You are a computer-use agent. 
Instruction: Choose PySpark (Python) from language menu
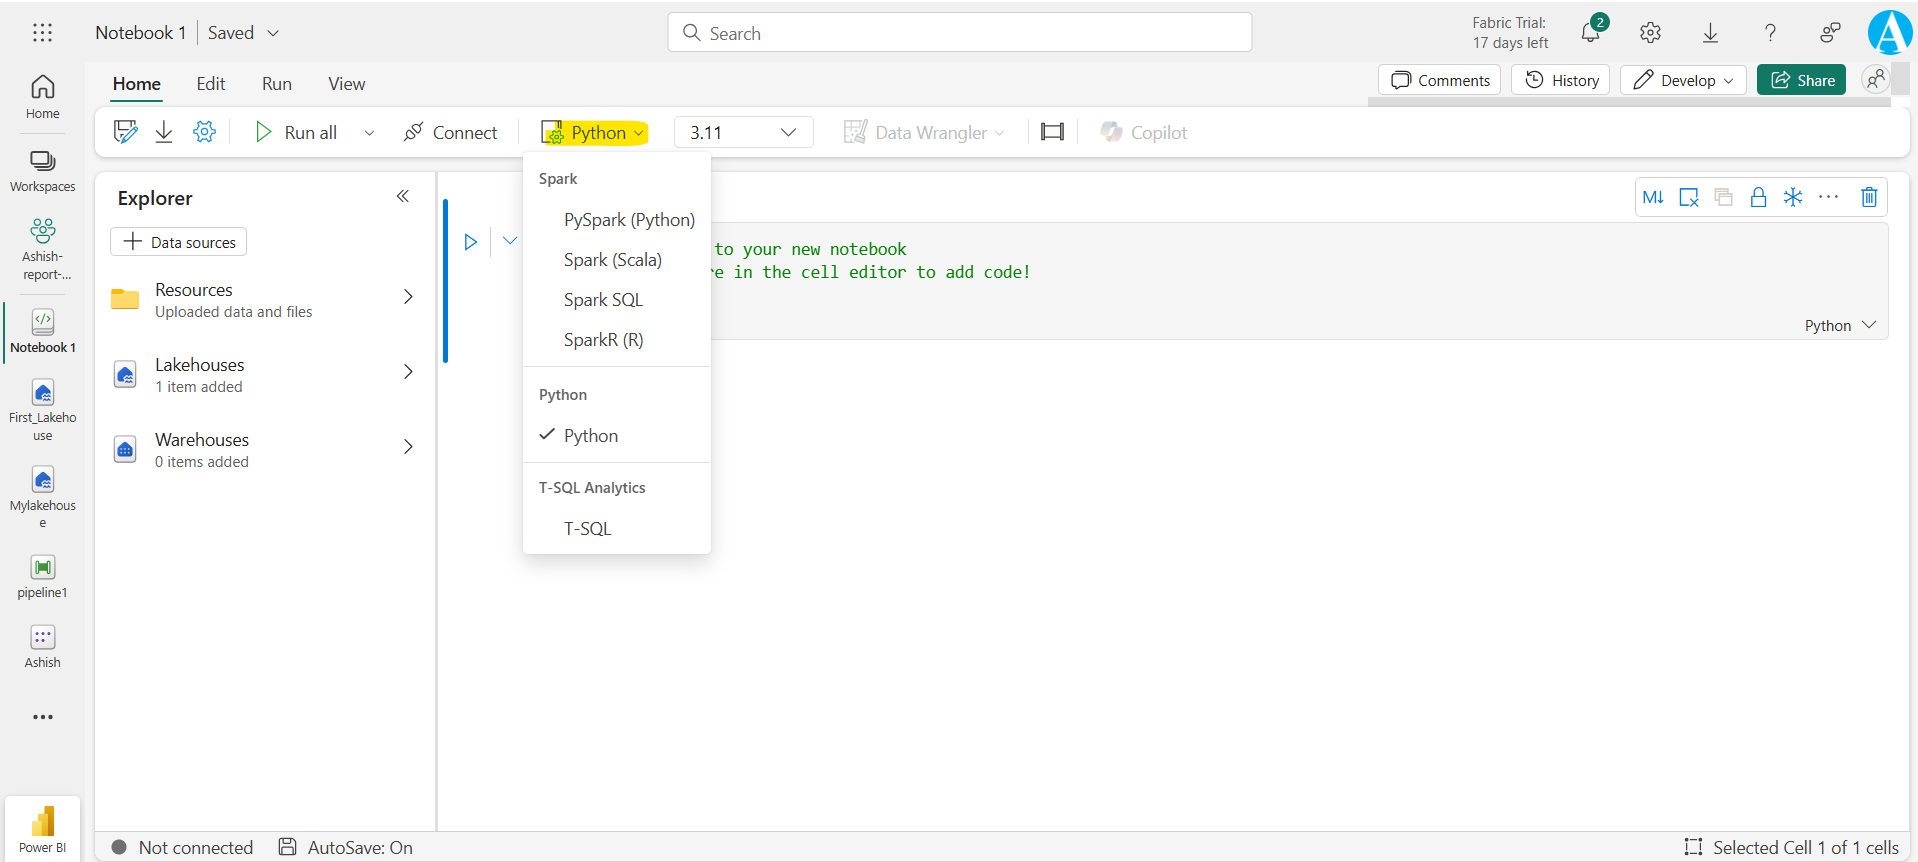[x=628, y=220]
